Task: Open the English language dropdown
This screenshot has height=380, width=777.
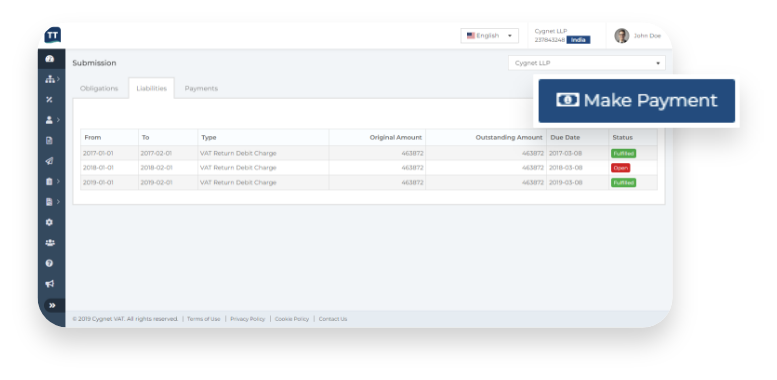Action: pyautogui.click(x=490, y=36)
